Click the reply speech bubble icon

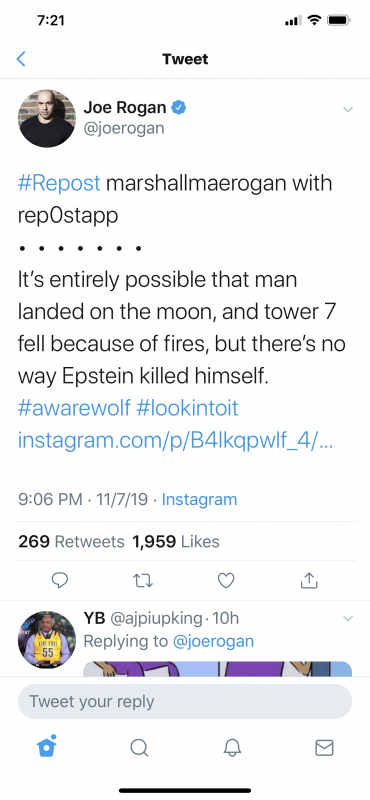(60, 580)
